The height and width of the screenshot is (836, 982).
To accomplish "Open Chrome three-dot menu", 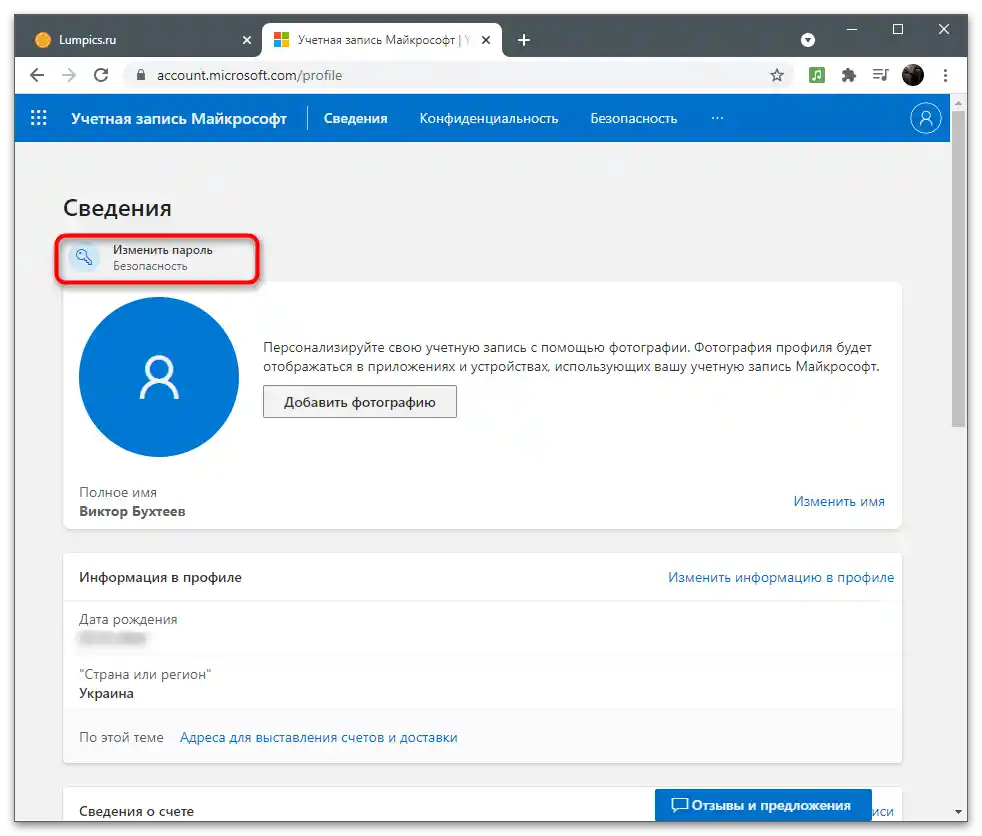I will tap(945, 75).
